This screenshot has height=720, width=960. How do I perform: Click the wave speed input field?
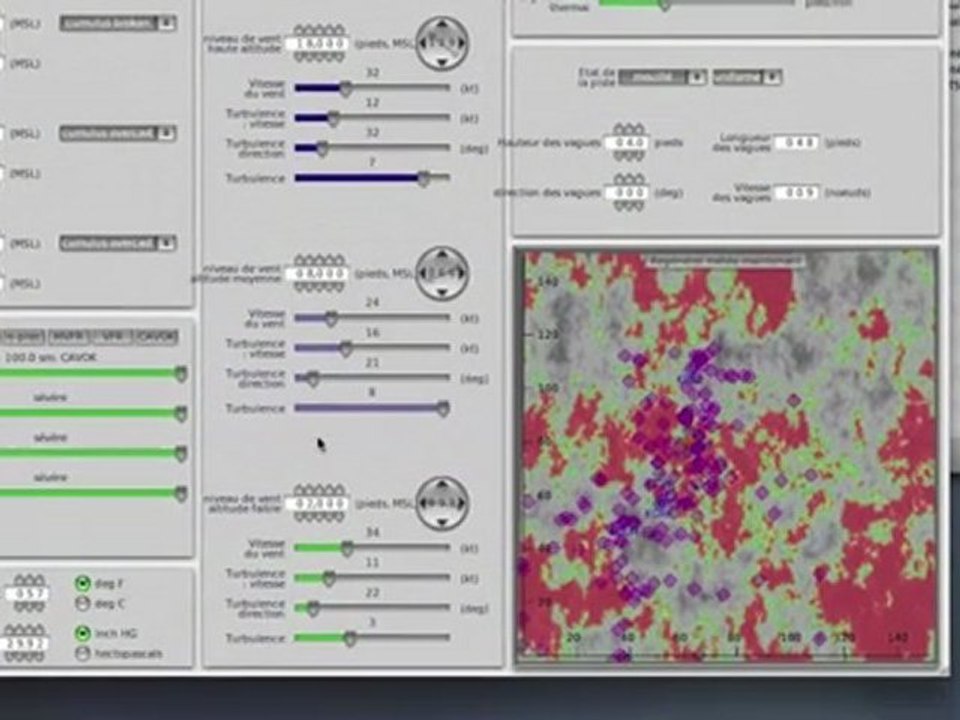(797, 193)
